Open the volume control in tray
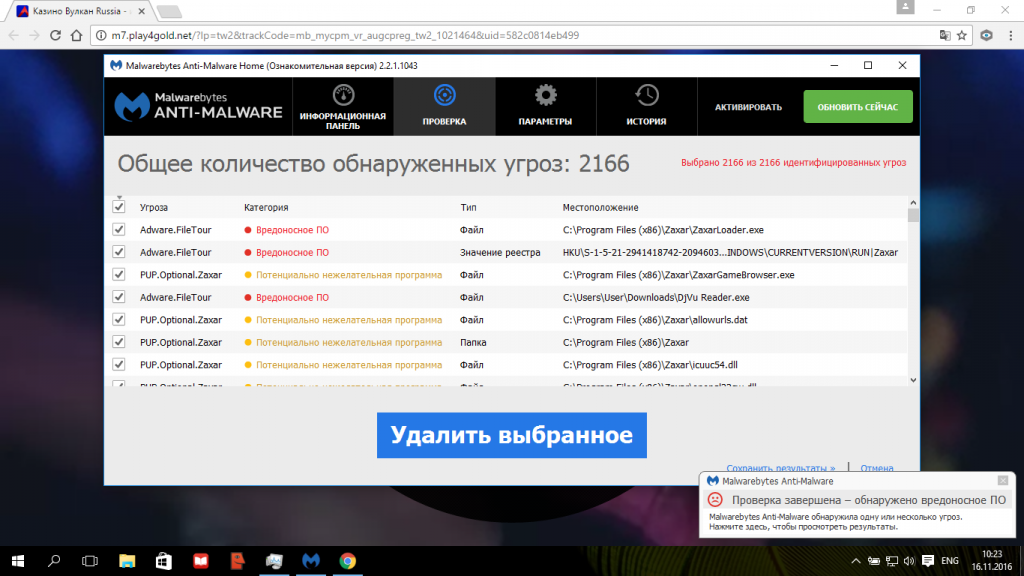1024x576 pixels. tap(909, 561)
